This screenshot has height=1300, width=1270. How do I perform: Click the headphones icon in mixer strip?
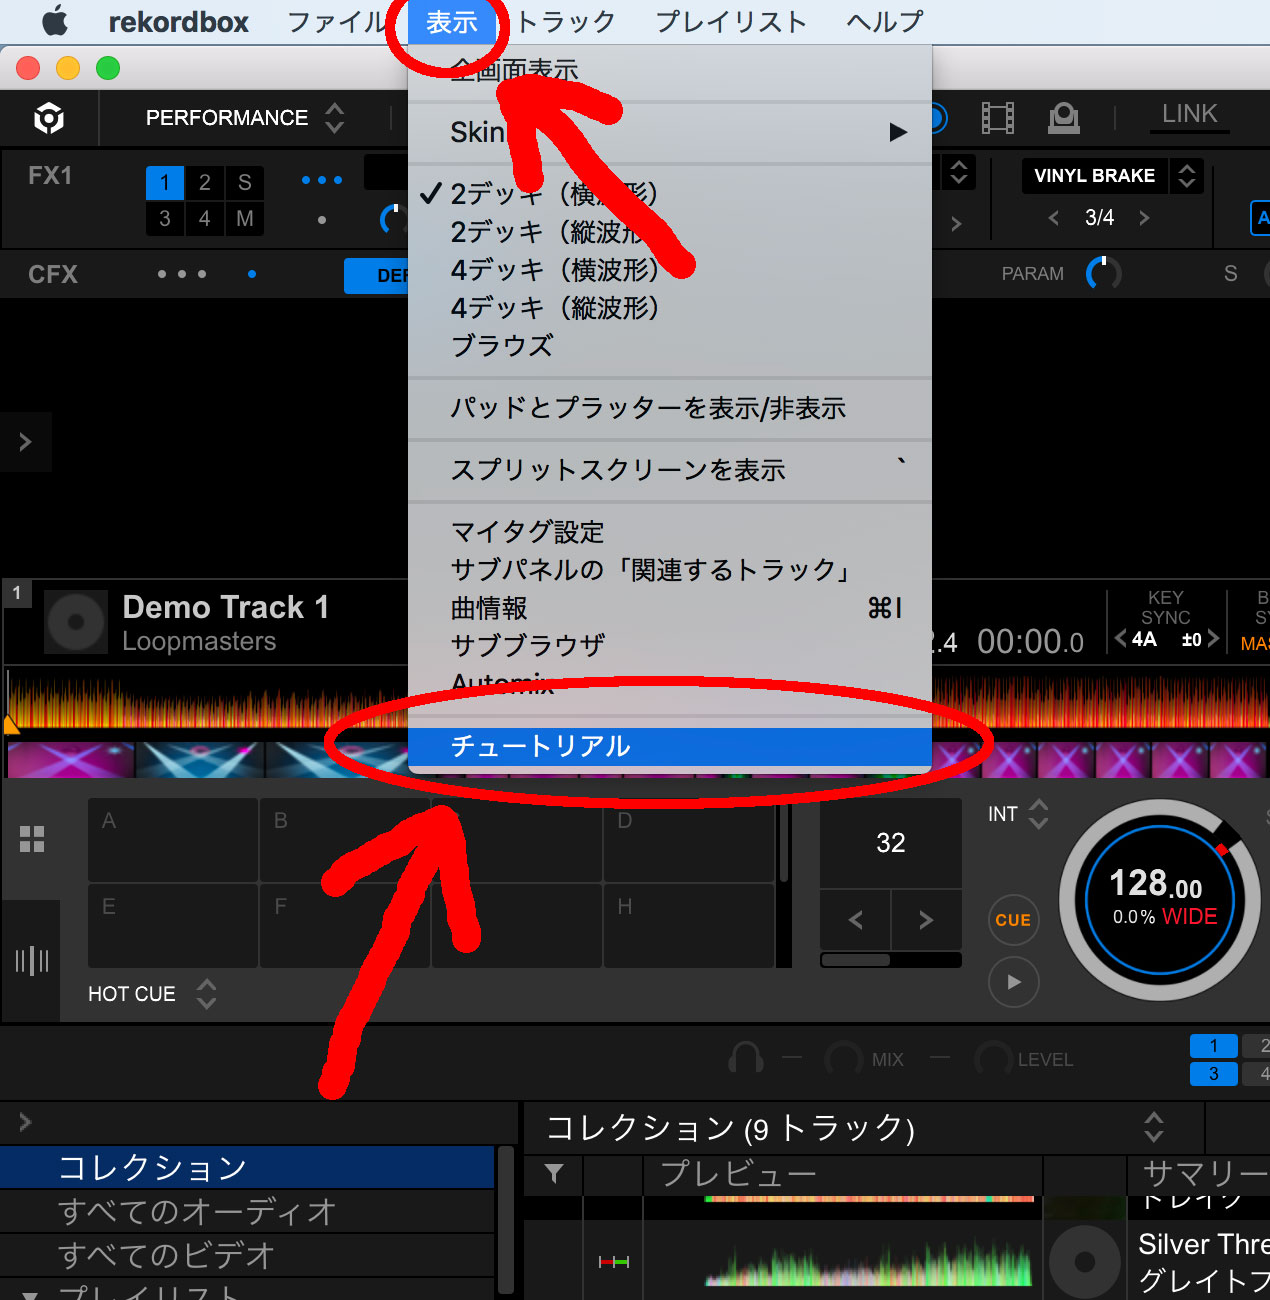746,1059
